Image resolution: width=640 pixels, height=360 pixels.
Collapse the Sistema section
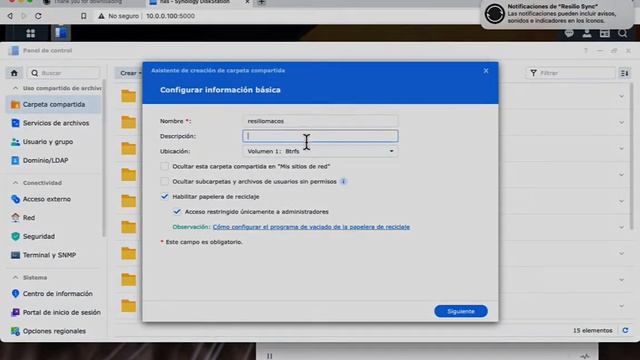coord(16,278)
